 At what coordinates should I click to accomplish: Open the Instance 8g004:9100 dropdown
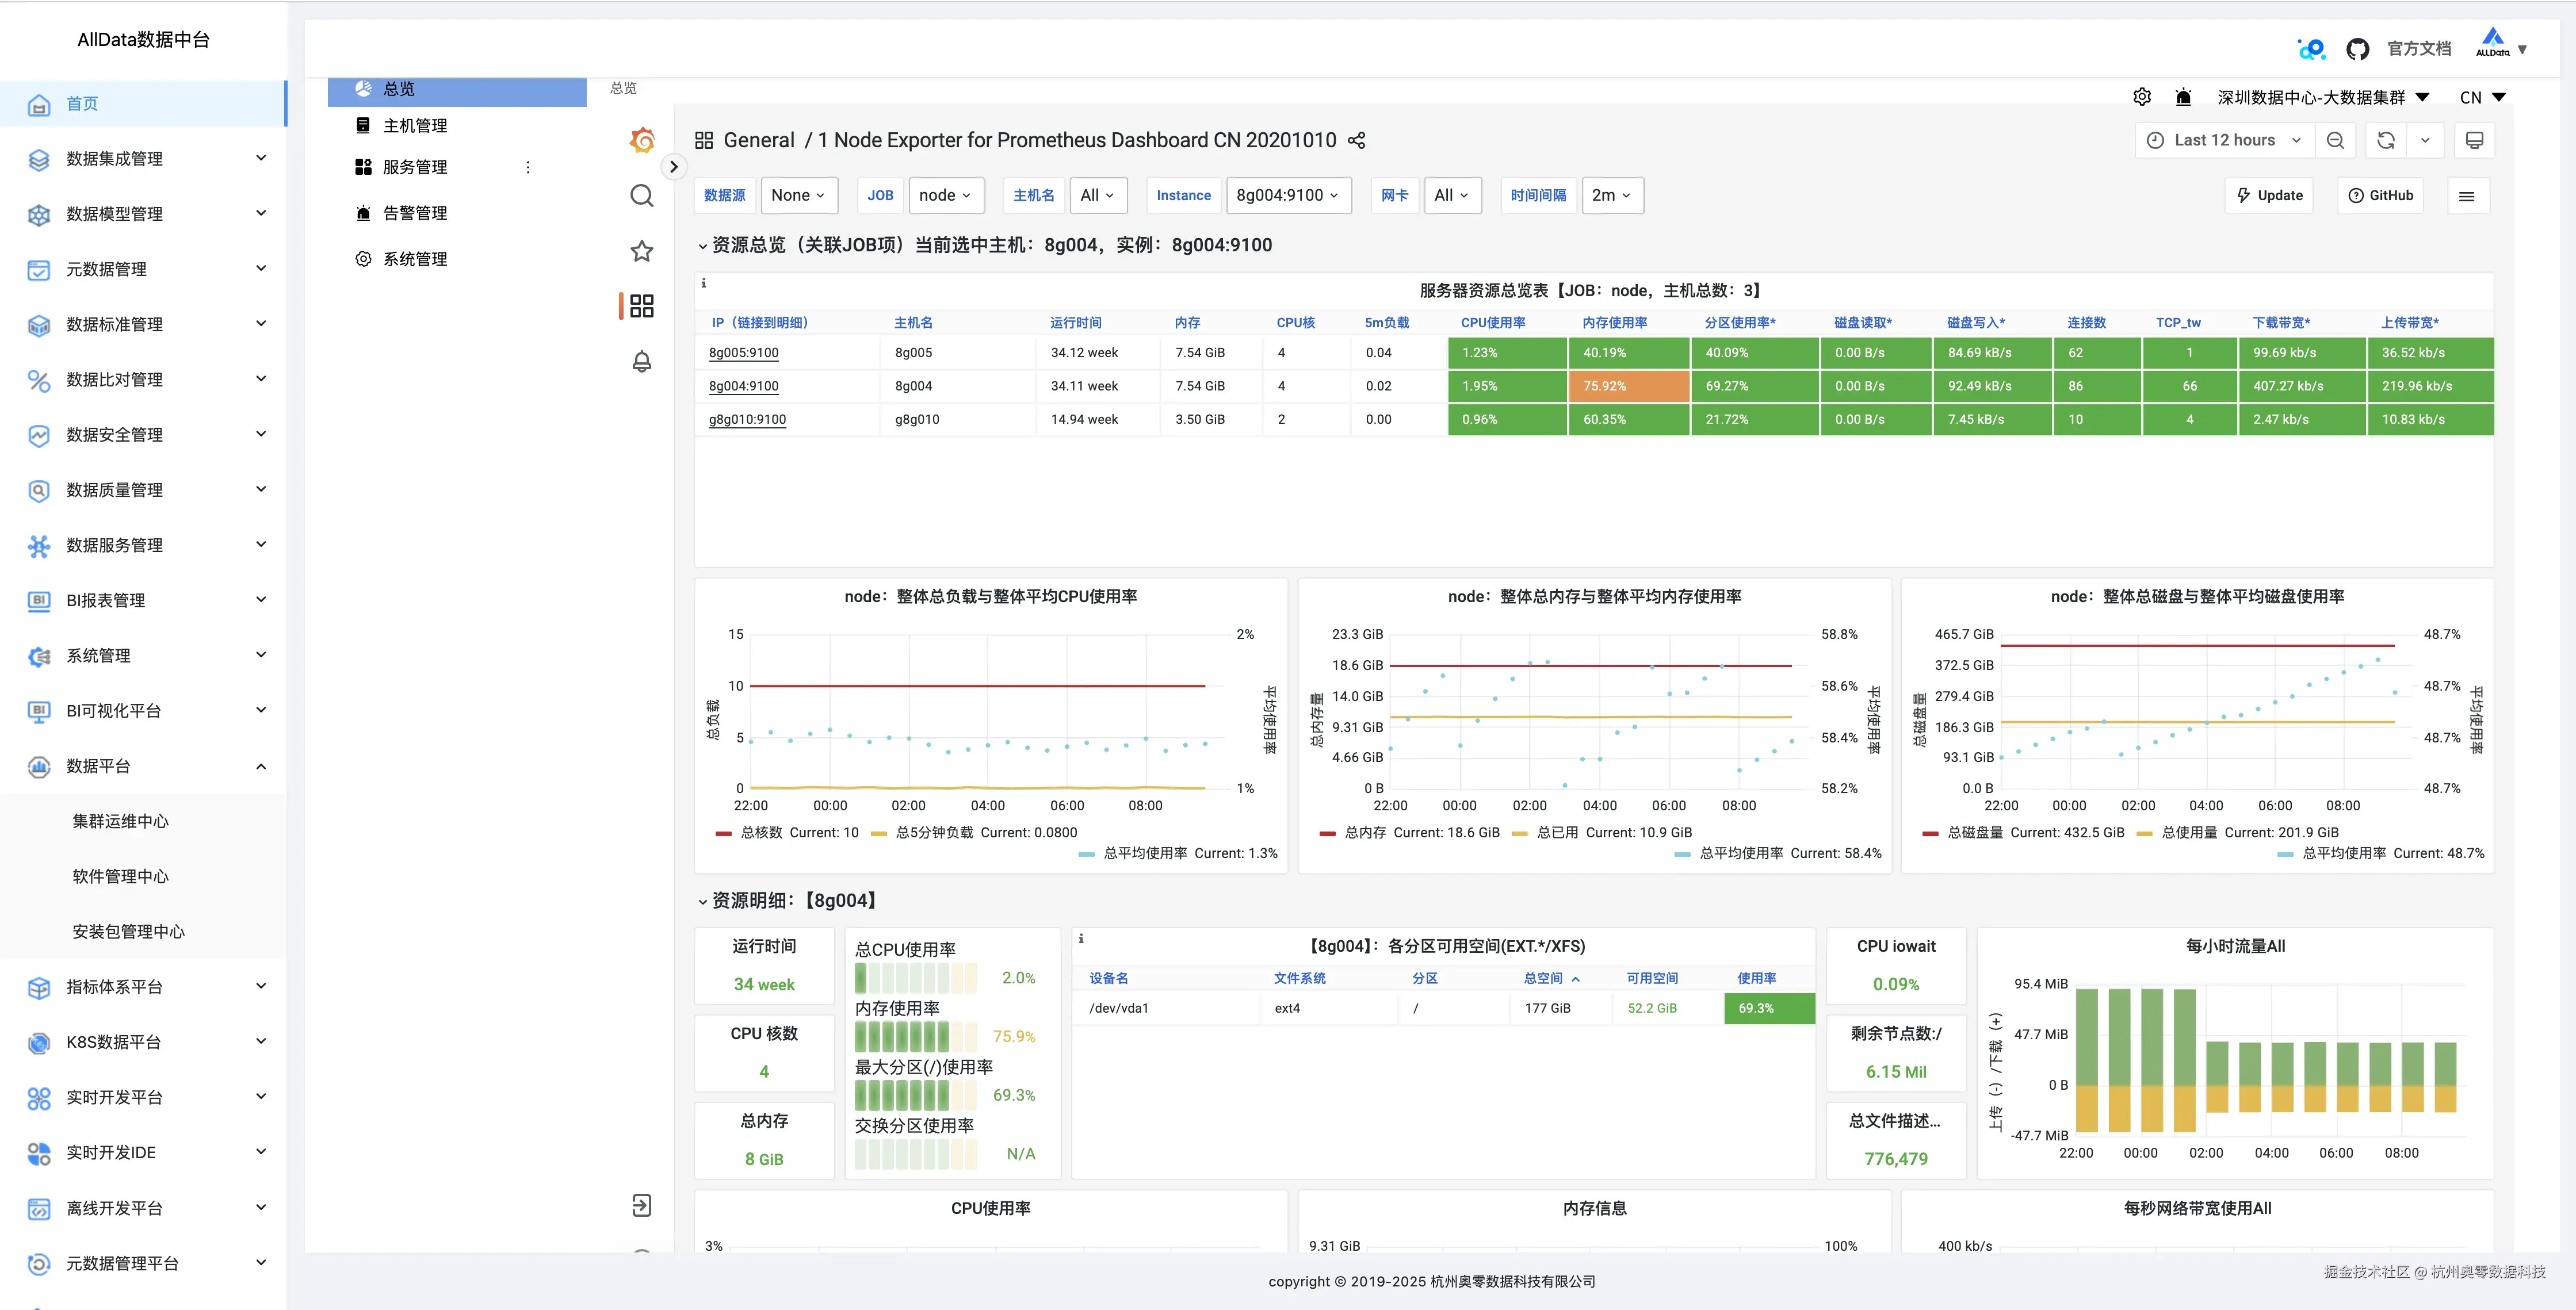(x=1287, y=195)
